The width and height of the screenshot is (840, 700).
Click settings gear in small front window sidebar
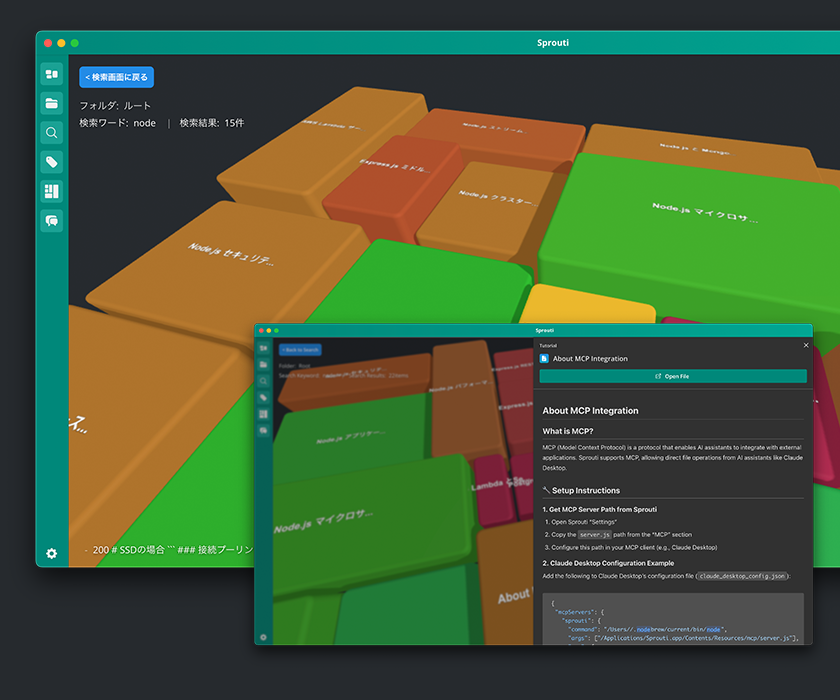(264, 637)
